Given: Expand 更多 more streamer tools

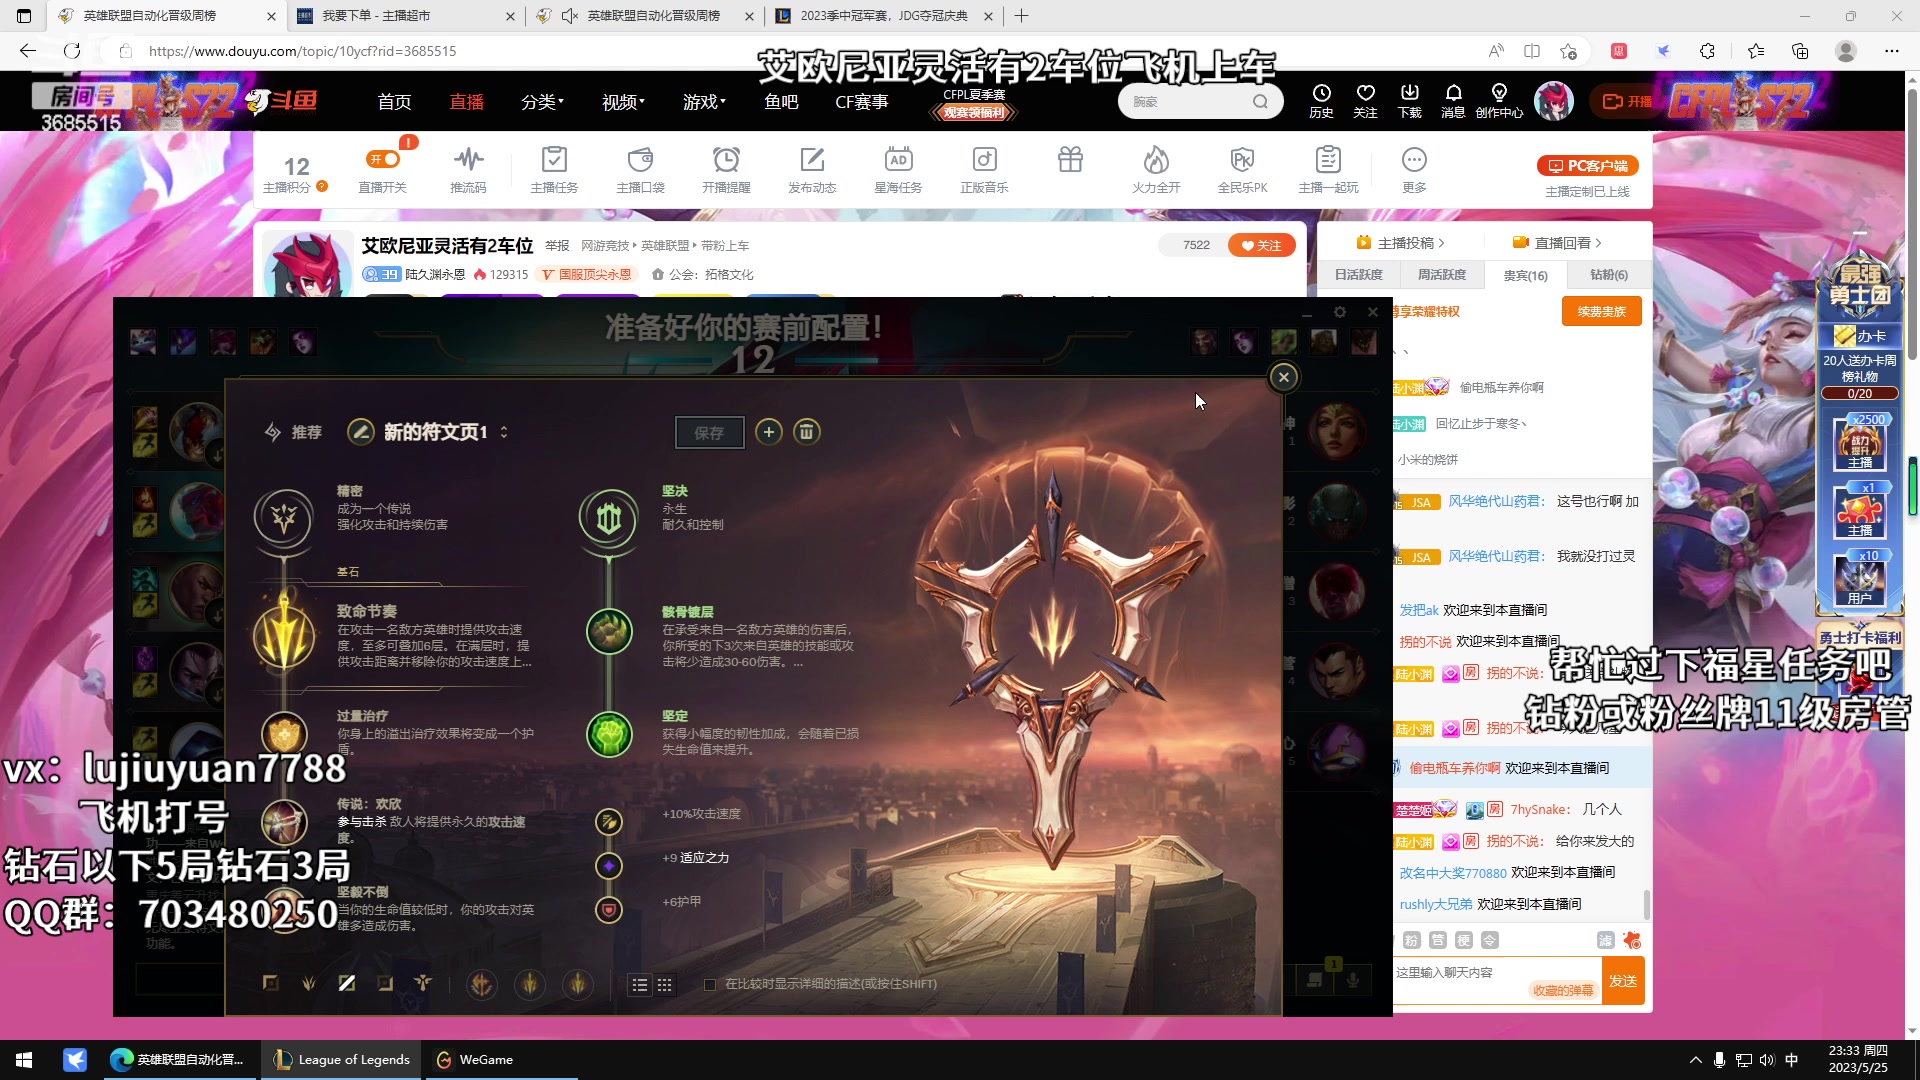Looking at the screenshot, I should (1414, 169).
